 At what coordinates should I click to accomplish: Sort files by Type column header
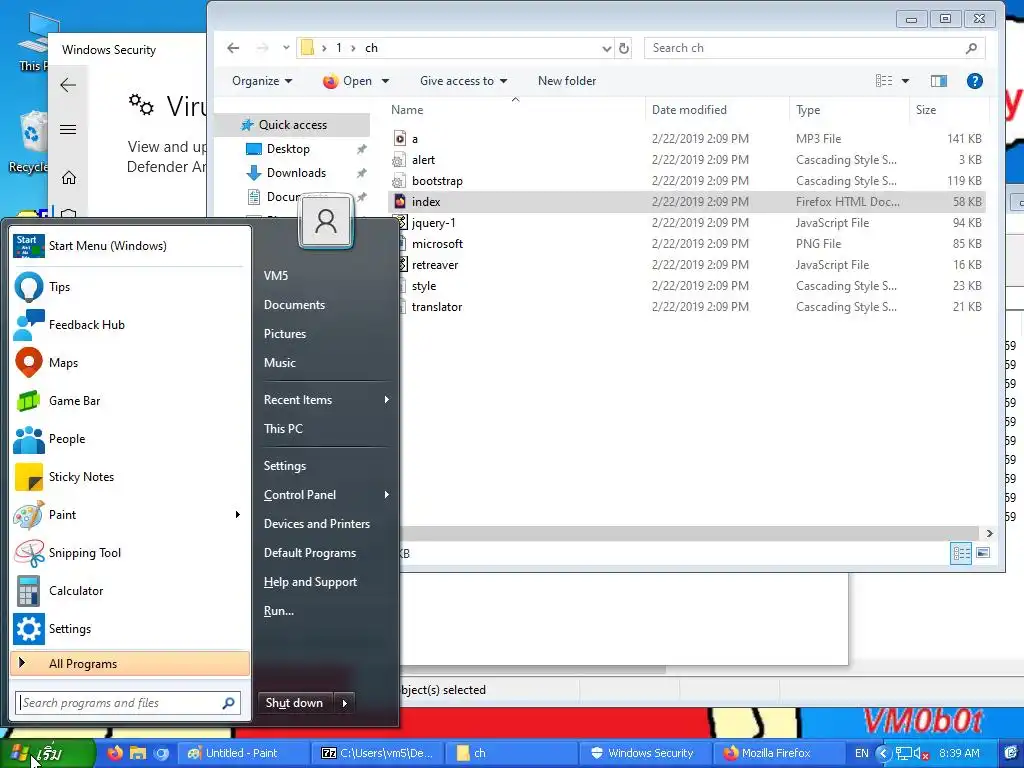pos(848,110)
